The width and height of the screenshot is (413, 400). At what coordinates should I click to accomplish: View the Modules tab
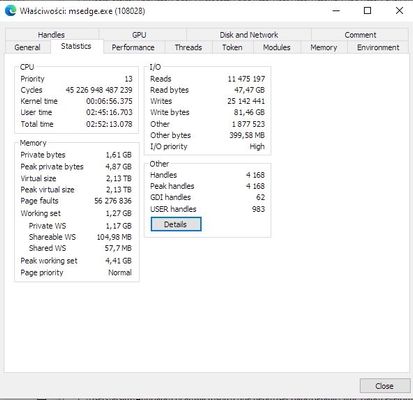pyautogui.click(x=277, y=47)
